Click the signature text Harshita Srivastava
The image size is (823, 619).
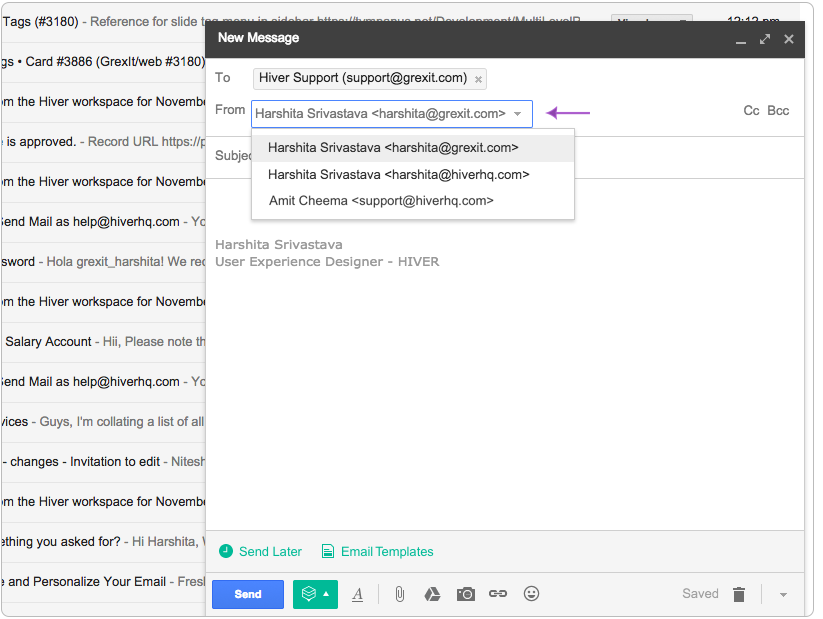(279, 244)
